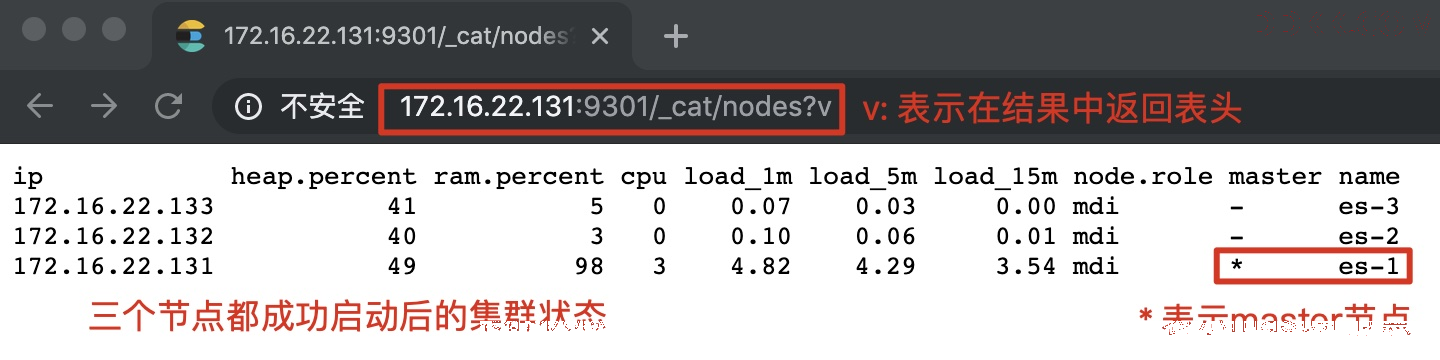1440x360 pixels.
Task: Click the browser back arrow
Action: coord(40,106)
